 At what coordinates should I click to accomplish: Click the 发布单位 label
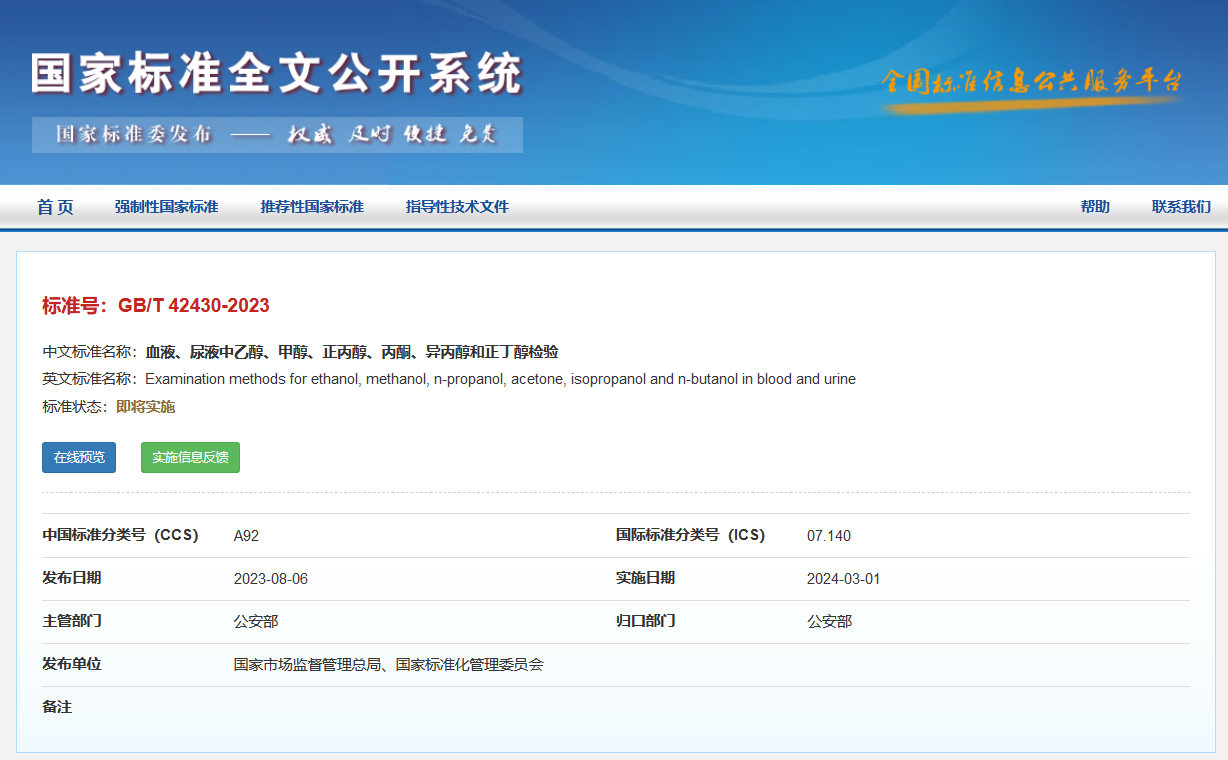point(72,664)
